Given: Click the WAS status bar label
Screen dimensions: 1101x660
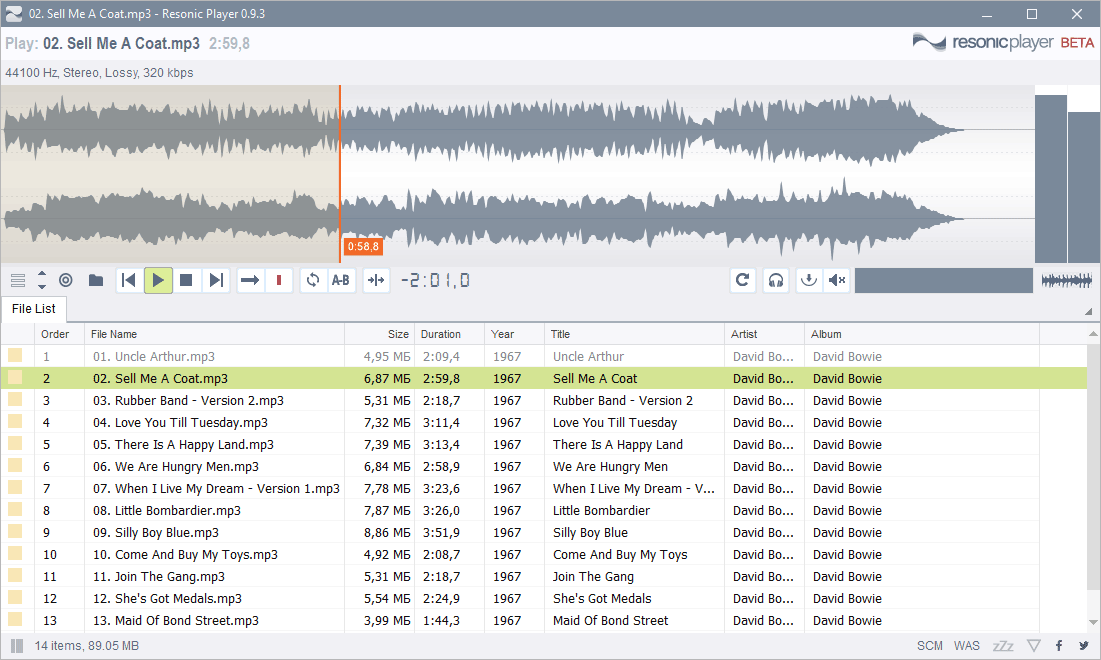Looking at the screenshot, I should click(x=966, y=646).
